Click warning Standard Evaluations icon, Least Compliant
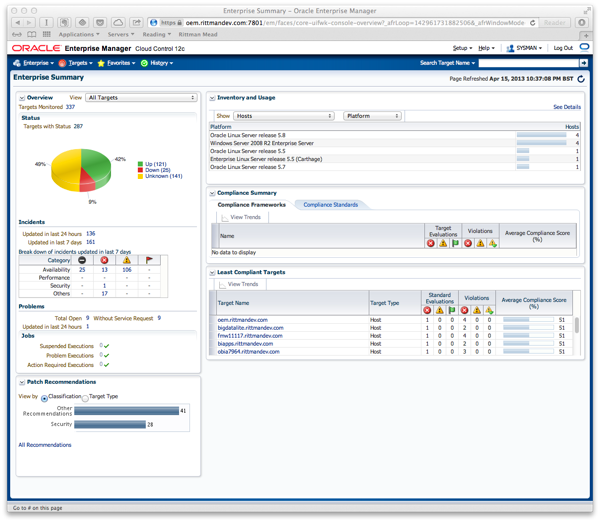This screenshot has width=600, height=522. (440, 310)
